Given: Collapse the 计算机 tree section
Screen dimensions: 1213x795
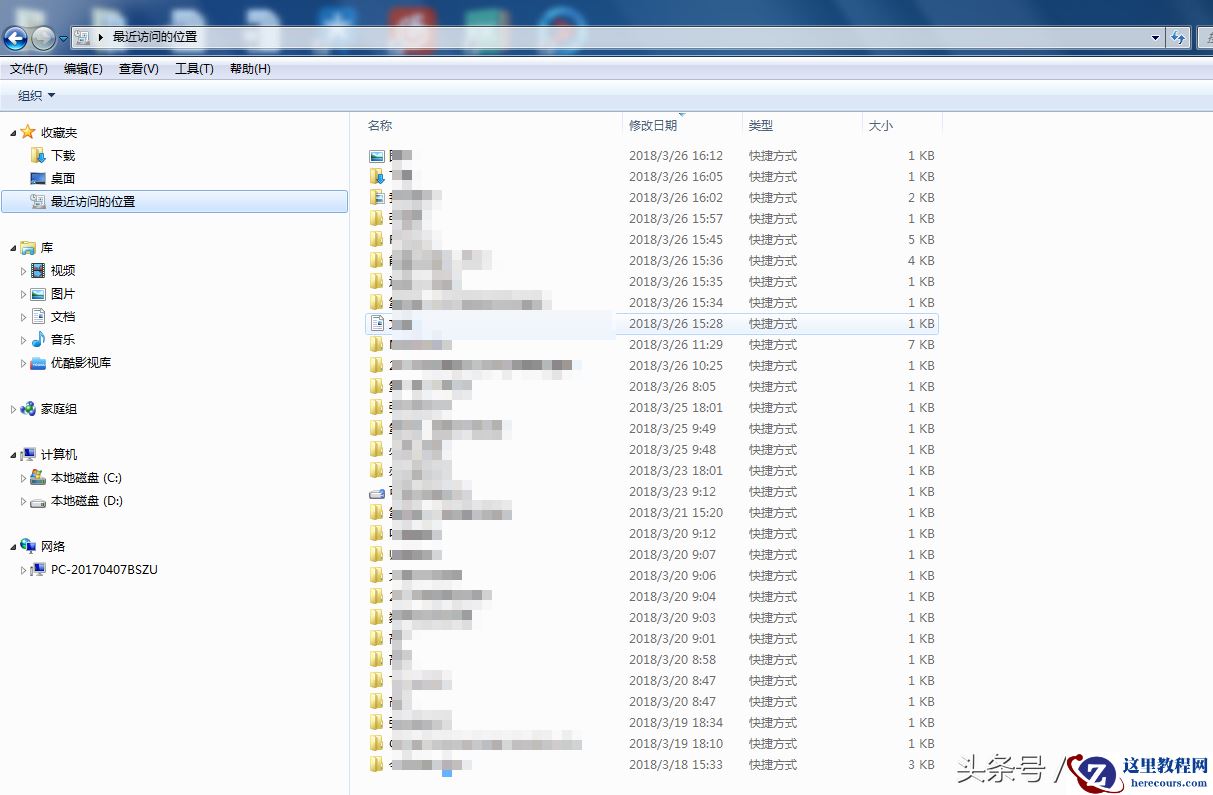Looking at the screenshot, I should (13, 455).
